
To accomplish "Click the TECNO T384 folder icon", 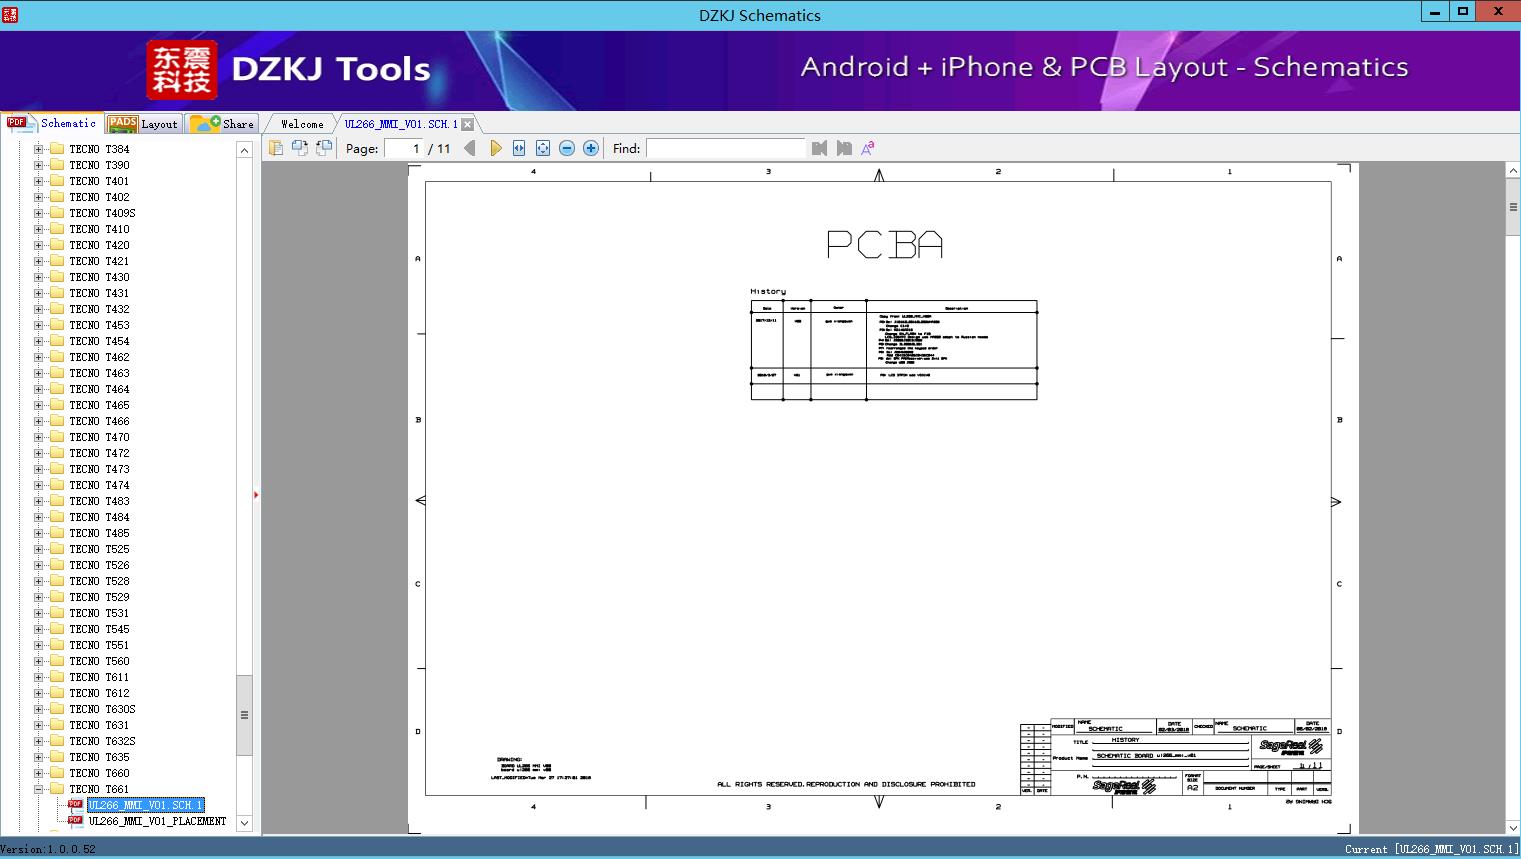I will click(57, 149).
